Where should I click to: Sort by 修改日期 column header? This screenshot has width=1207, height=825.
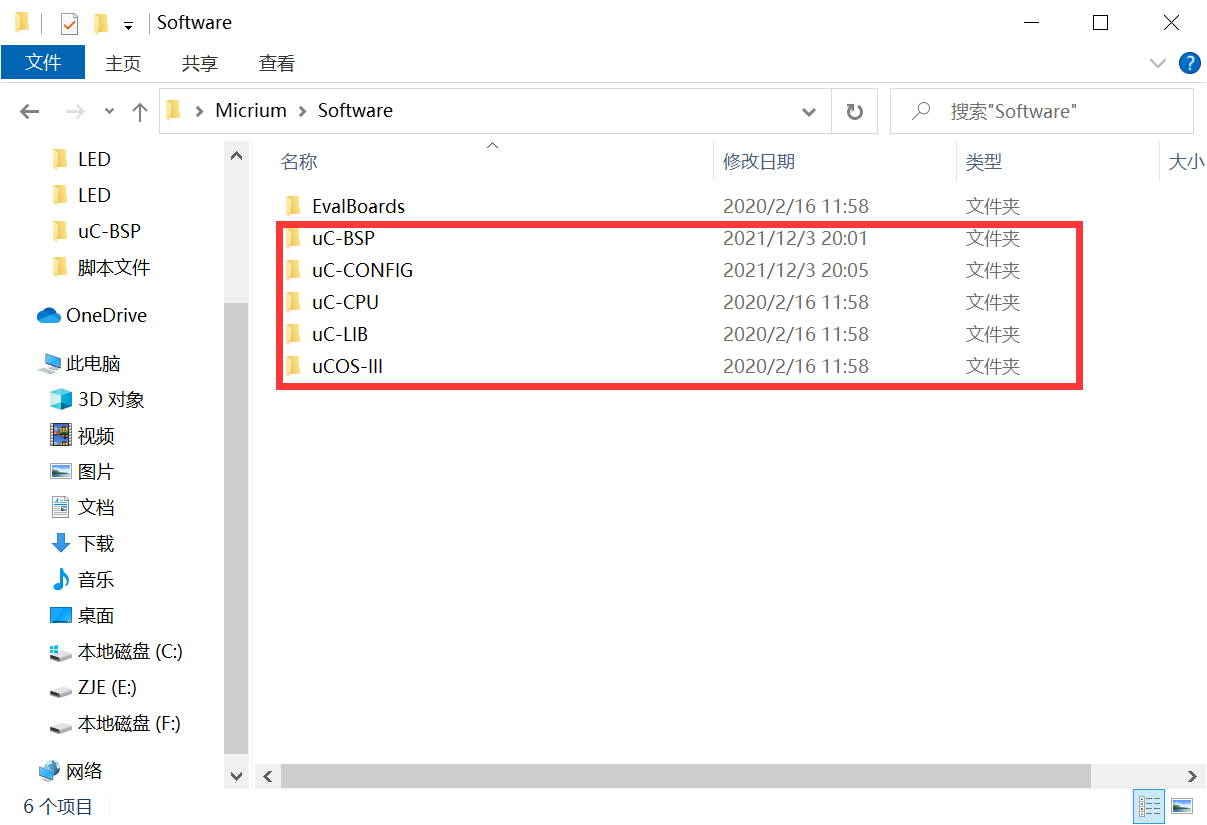pyautogui.click(x=759, y=161)
